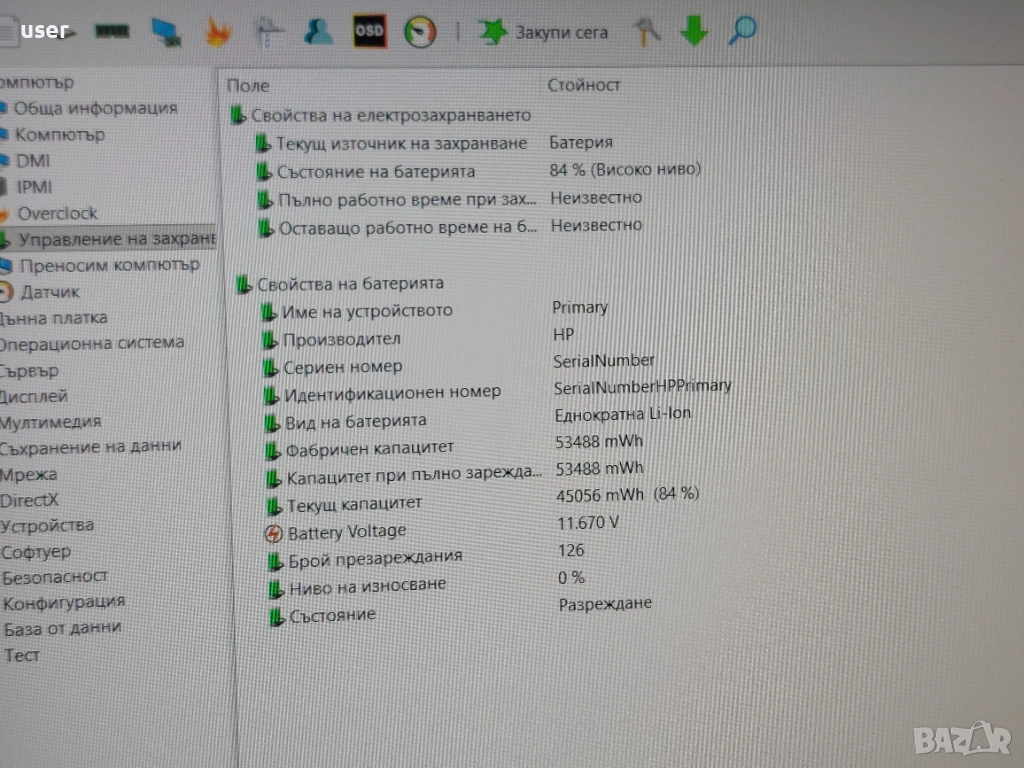
Task: Select Обща информация in sidebar
Action: 95,108
